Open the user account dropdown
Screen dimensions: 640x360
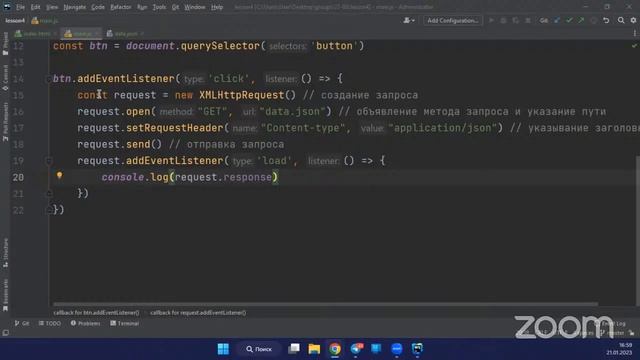409,20
